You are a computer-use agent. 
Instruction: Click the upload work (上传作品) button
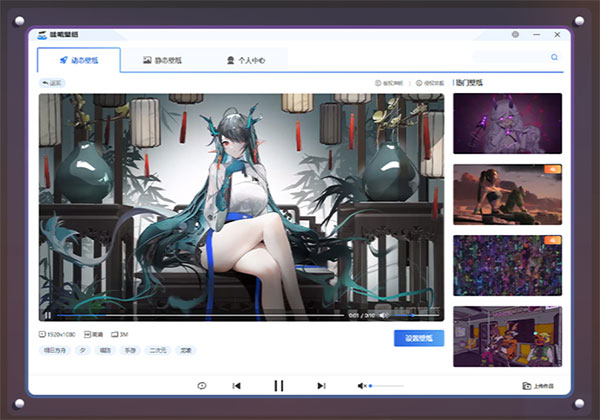[538, 386]
